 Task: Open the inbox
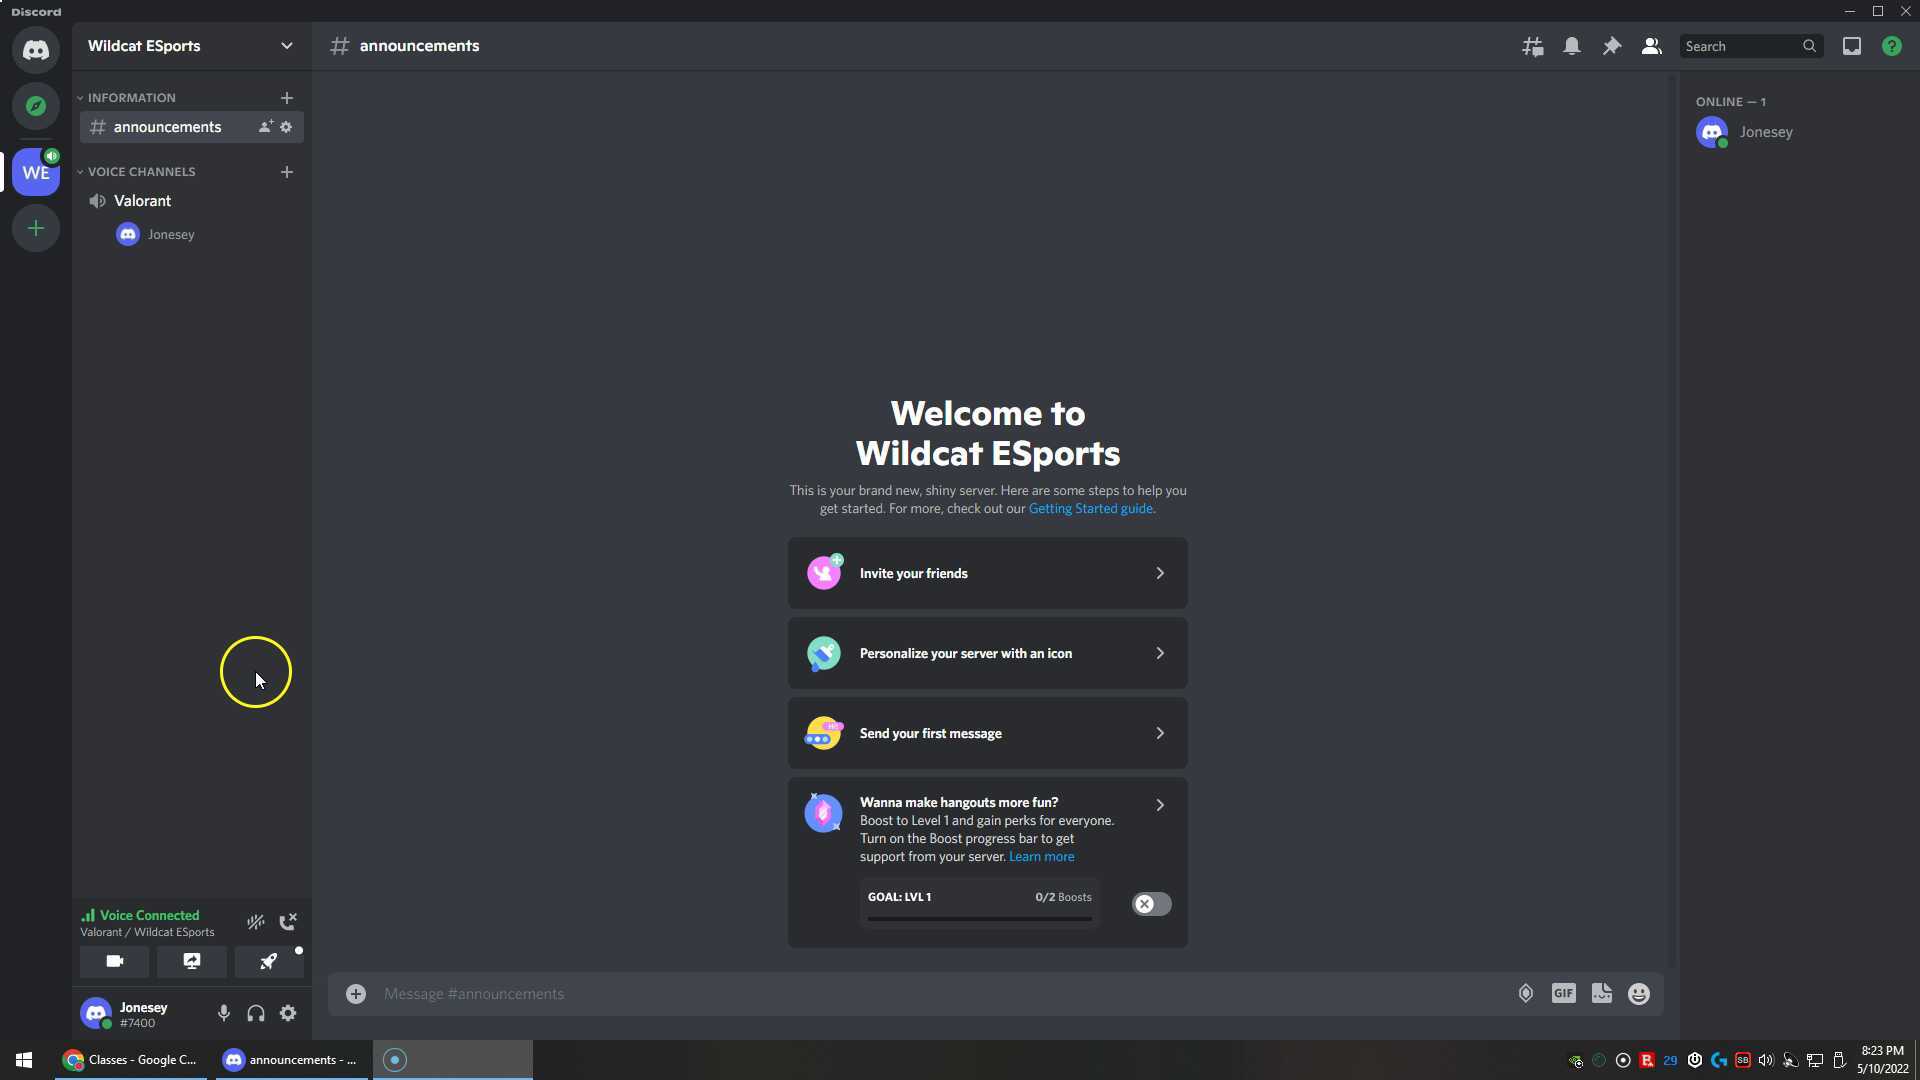(x=1852, y=46)
